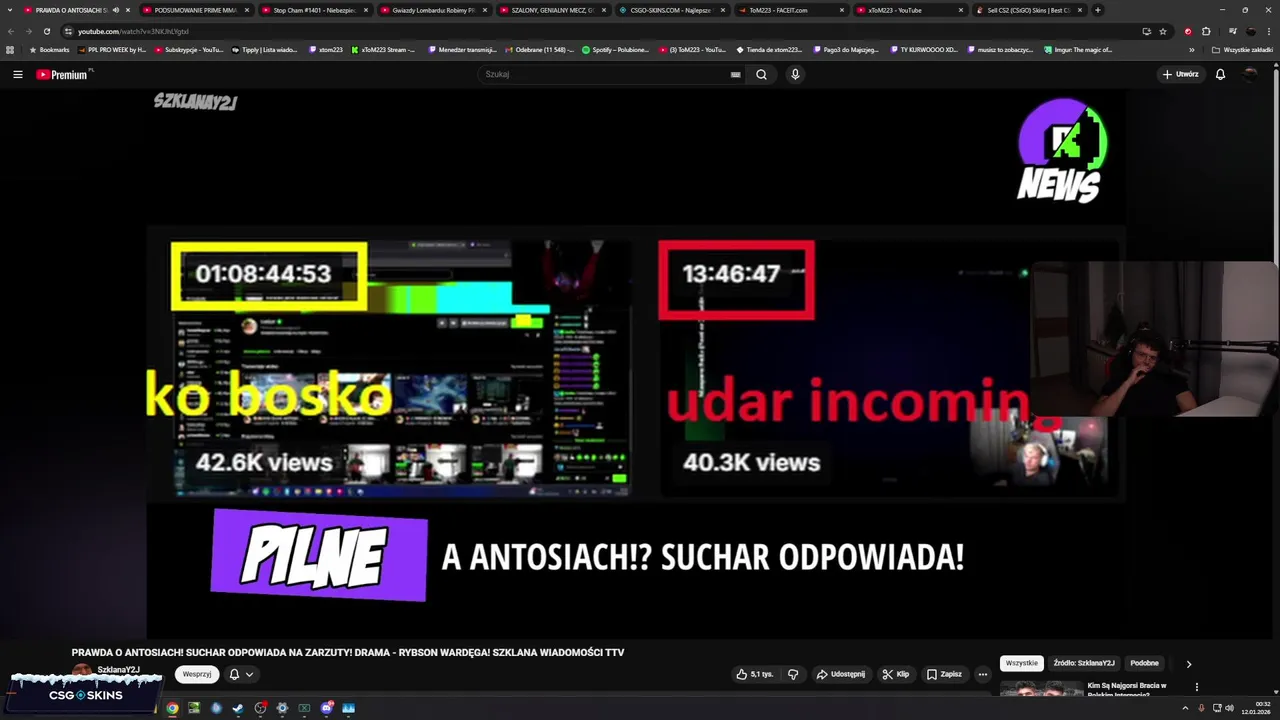Switch to the PODSUMOWANIE PRIME MMA browser tab
The width and height of the screenshot is (1280, 720).
pyautogui.click(x=195, y=10)
